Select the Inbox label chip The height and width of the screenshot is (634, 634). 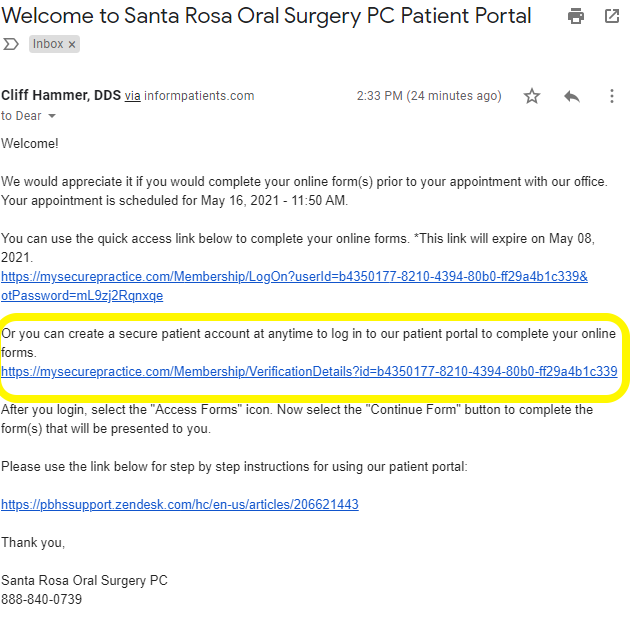click(54, 44)
